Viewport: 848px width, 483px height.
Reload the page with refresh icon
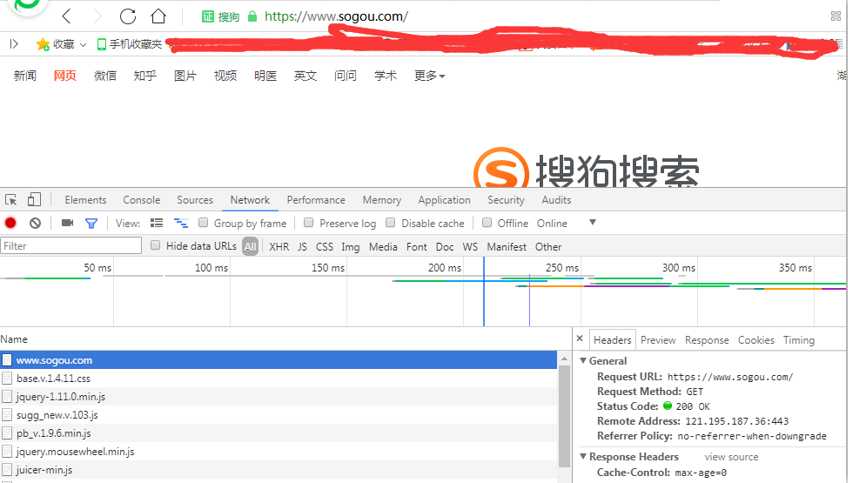(128, 16)
